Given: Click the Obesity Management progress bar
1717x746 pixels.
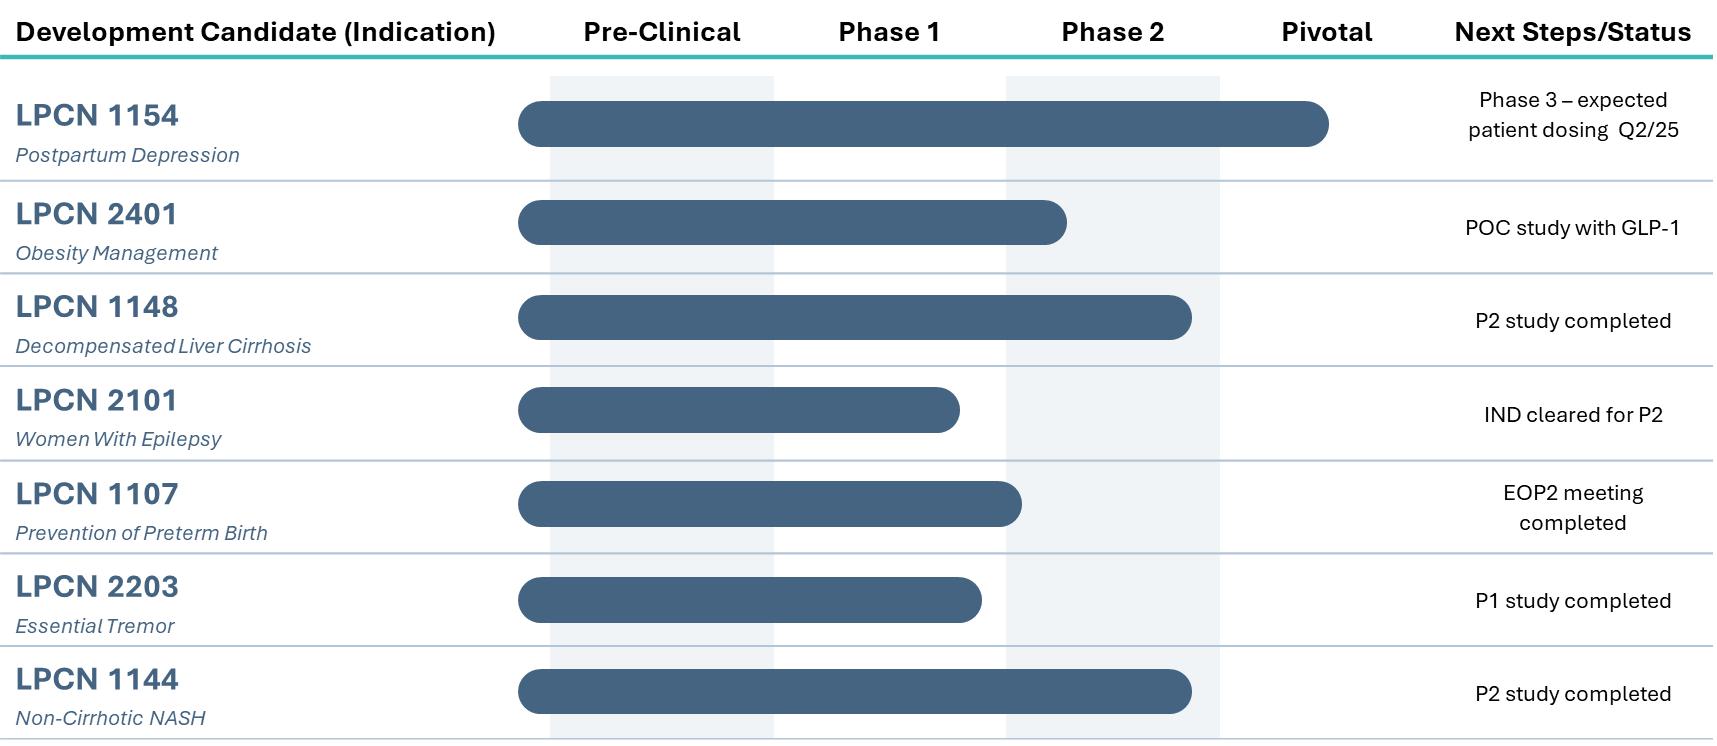Looking at the screenshot, I should coord(792,222).
